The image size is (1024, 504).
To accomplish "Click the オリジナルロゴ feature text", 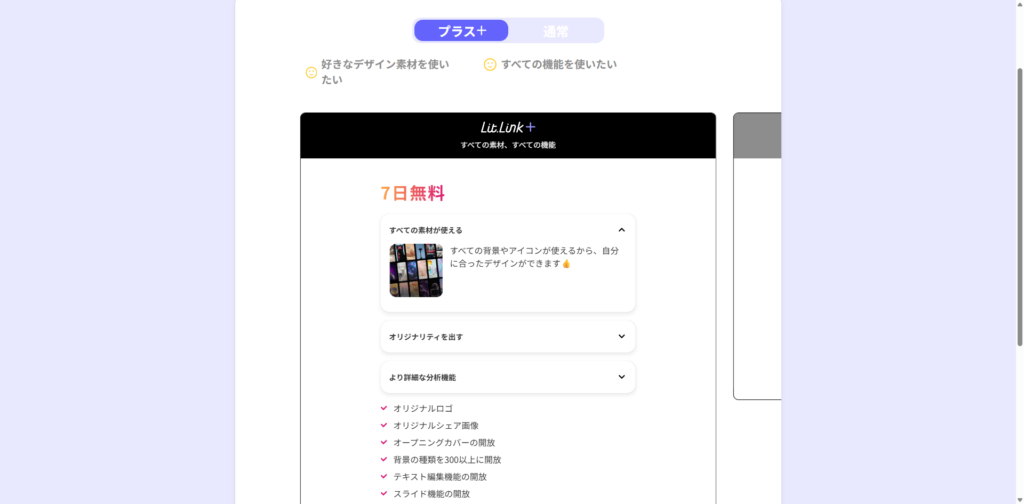I will [x=423, y=409].
